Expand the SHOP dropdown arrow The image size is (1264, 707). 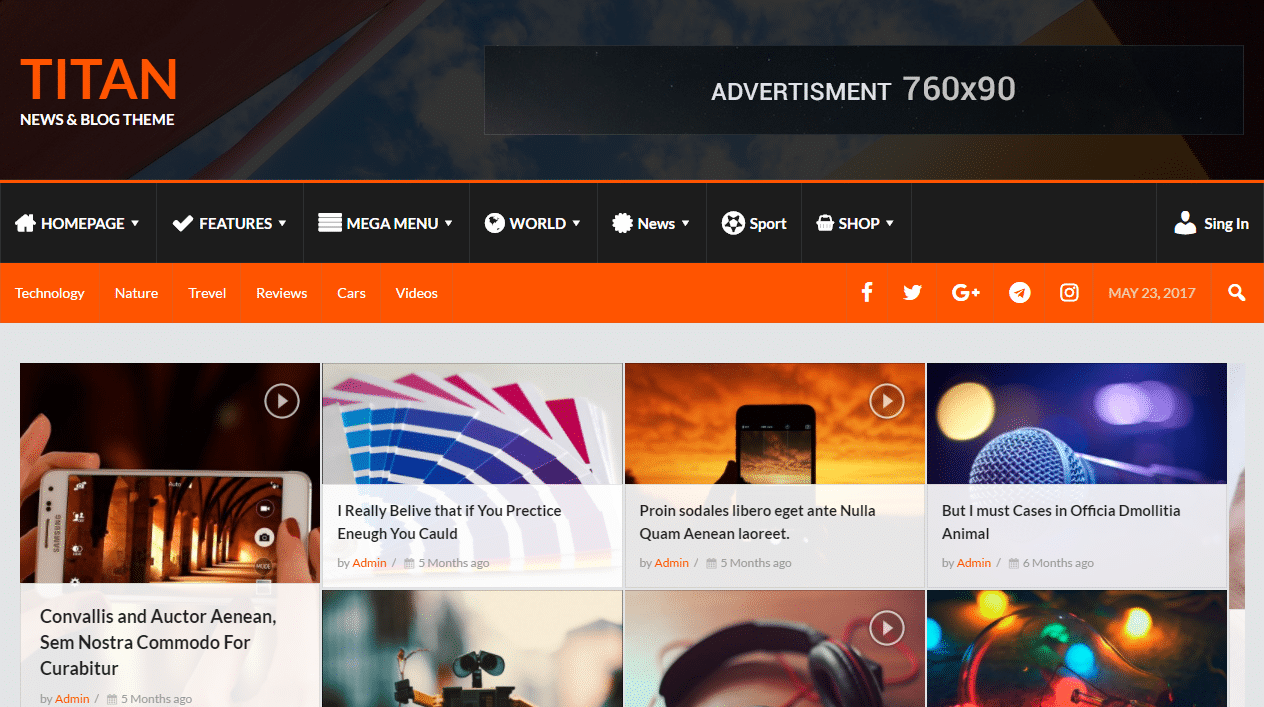890,224
